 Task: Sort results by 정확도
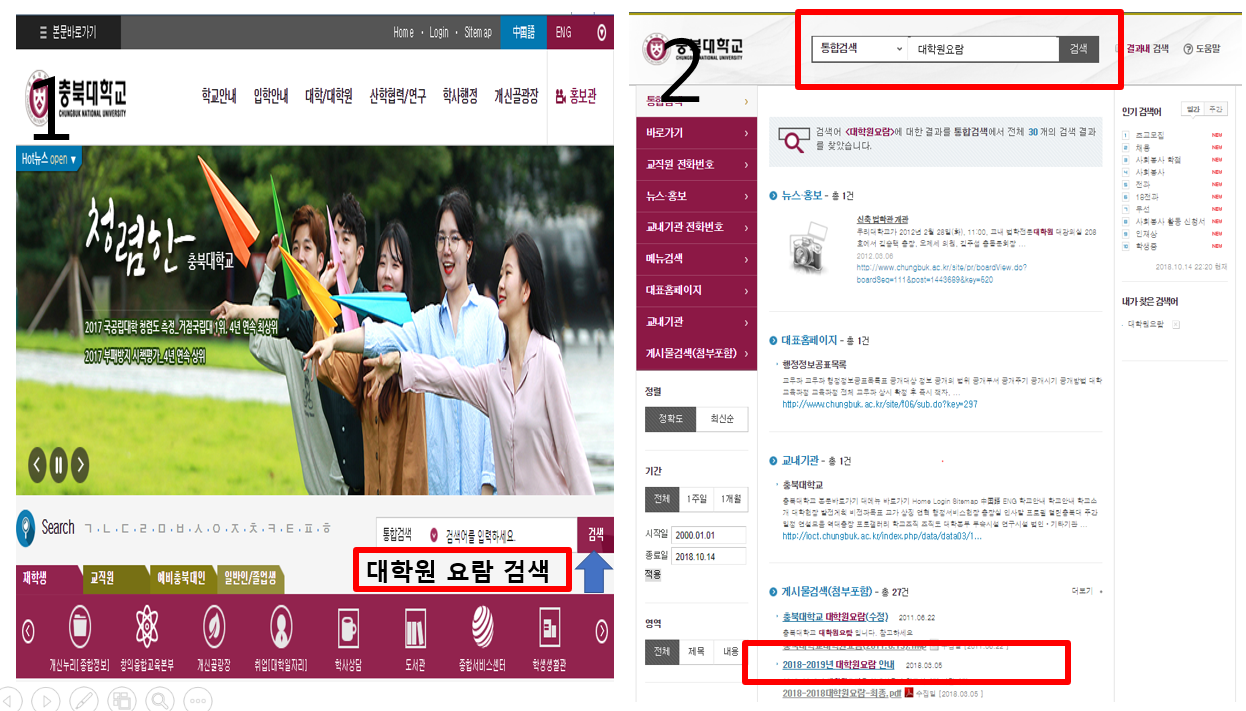tap(670, 419)
